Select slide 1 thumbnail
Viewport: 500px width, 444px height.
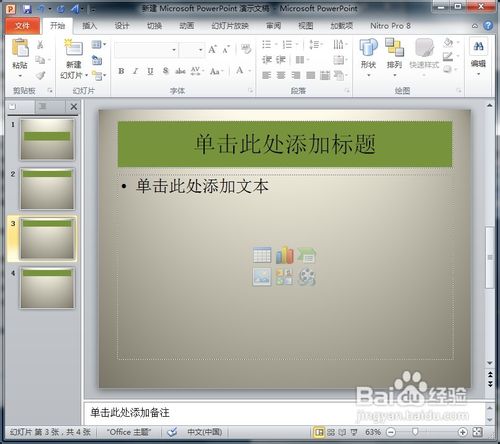tap(47, 139)
